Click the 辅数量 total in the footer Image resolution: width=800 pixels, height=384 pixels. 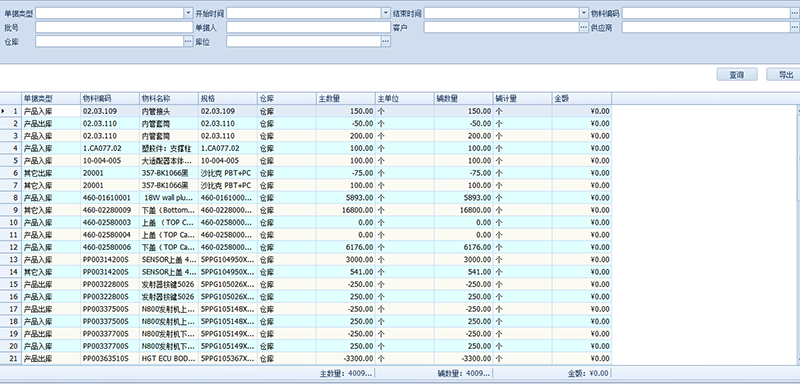[464, 373]
